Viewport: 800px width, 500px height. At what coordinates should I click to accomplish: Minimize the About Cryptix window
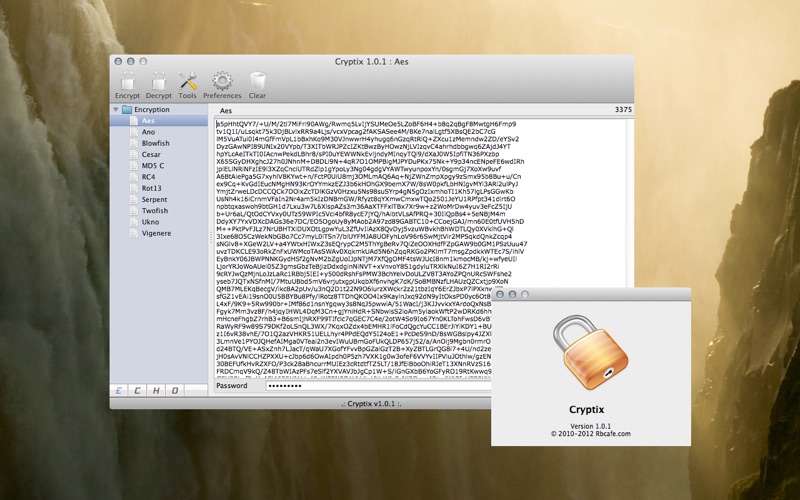[x=512, y=294]
